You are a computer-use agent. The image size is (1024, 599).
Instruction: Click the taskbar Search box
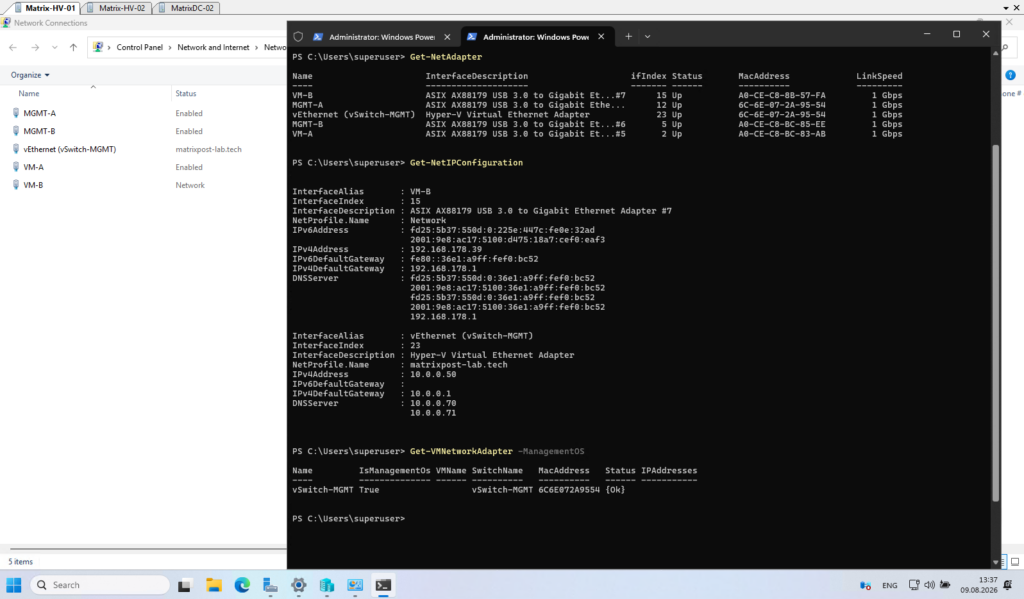[x=99, y=585]
